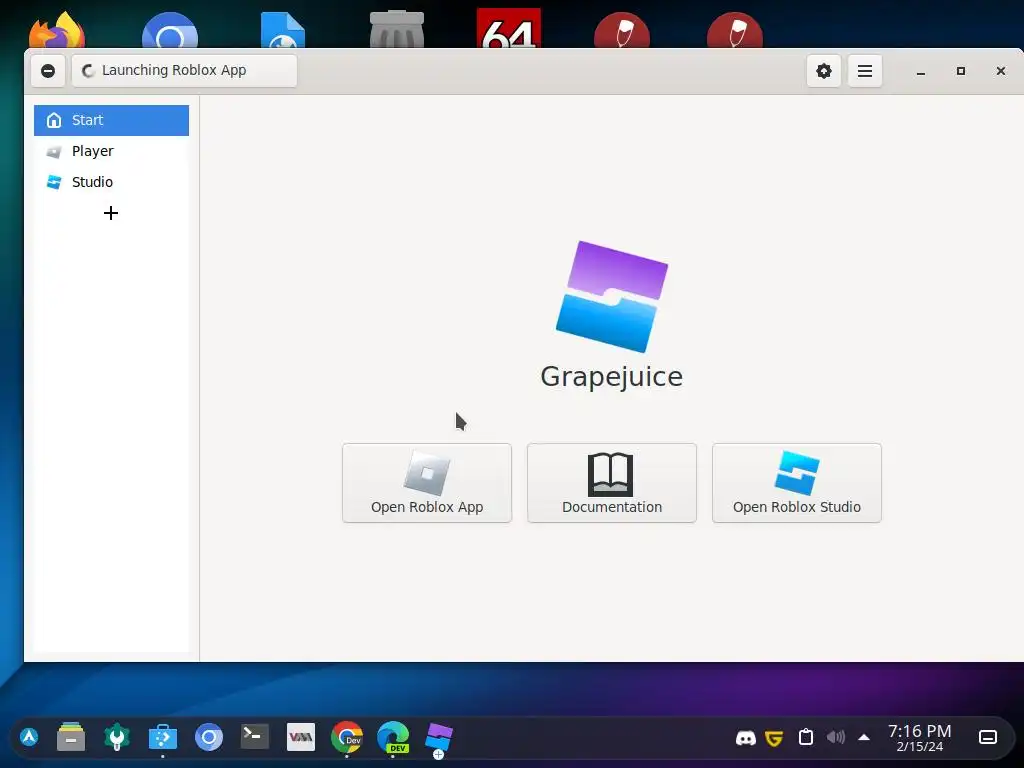Open the AIDA64 desktop icon

pyautogui.click(x=509, y=28)
